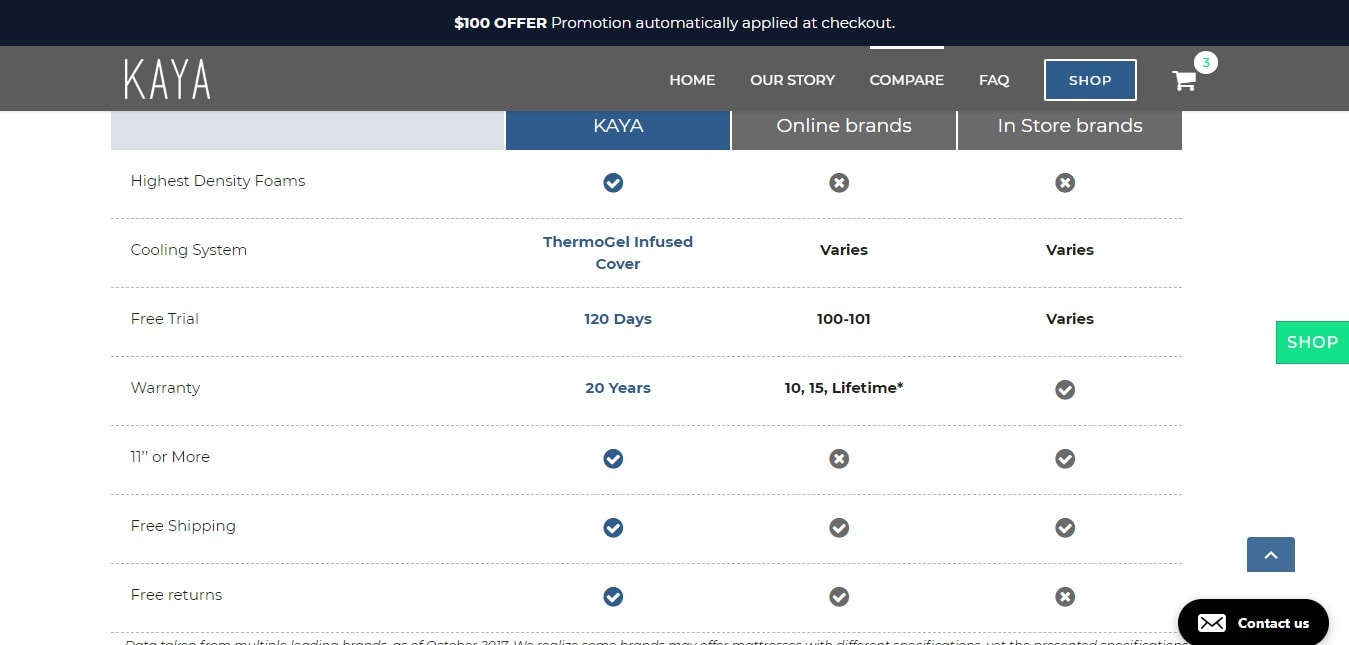Click Online brands checkmark for Free Shipping
This screenshot has height=645, width=1349.
coord(839,528)
